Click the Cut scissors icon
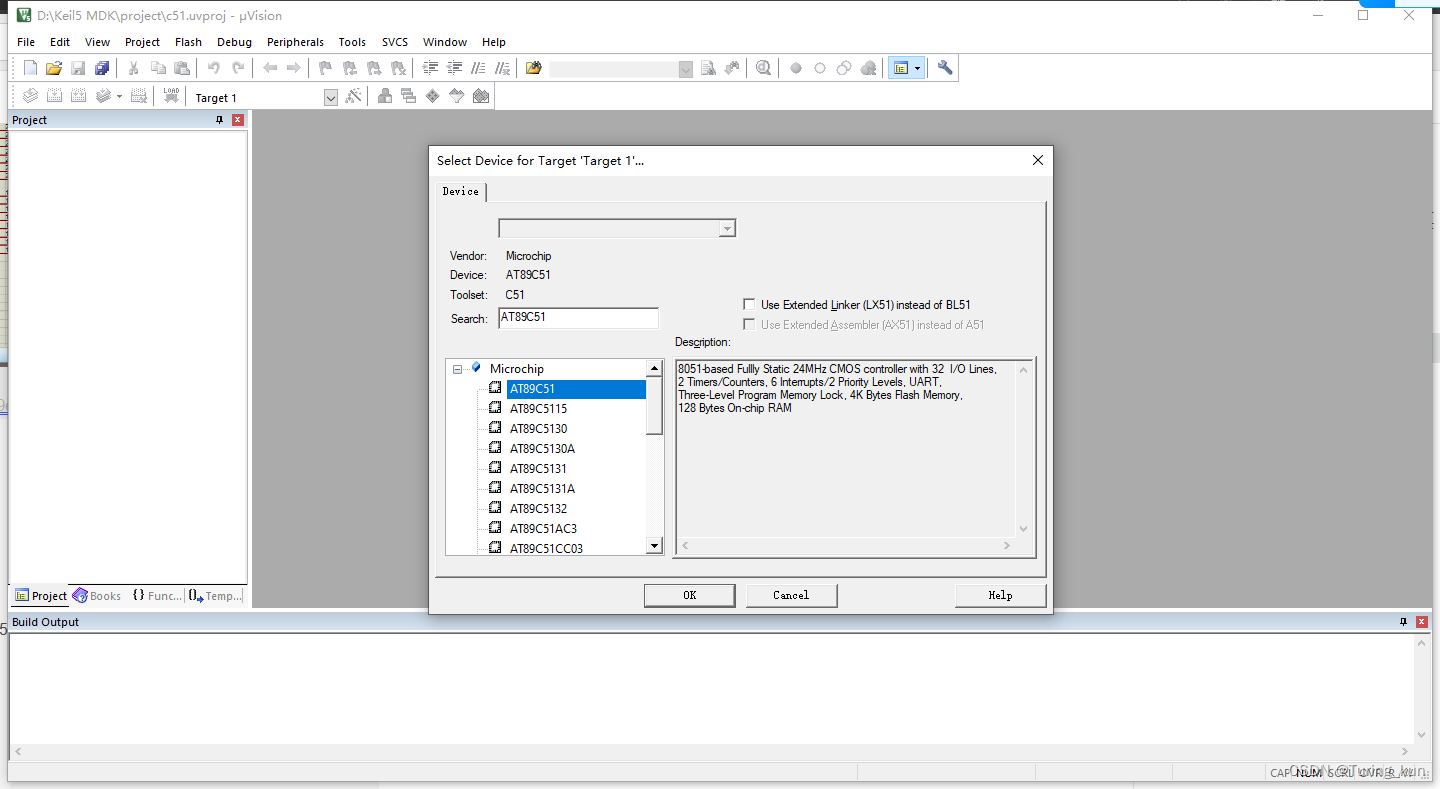This screenshot has height=789, width=1440. [133, 68]
